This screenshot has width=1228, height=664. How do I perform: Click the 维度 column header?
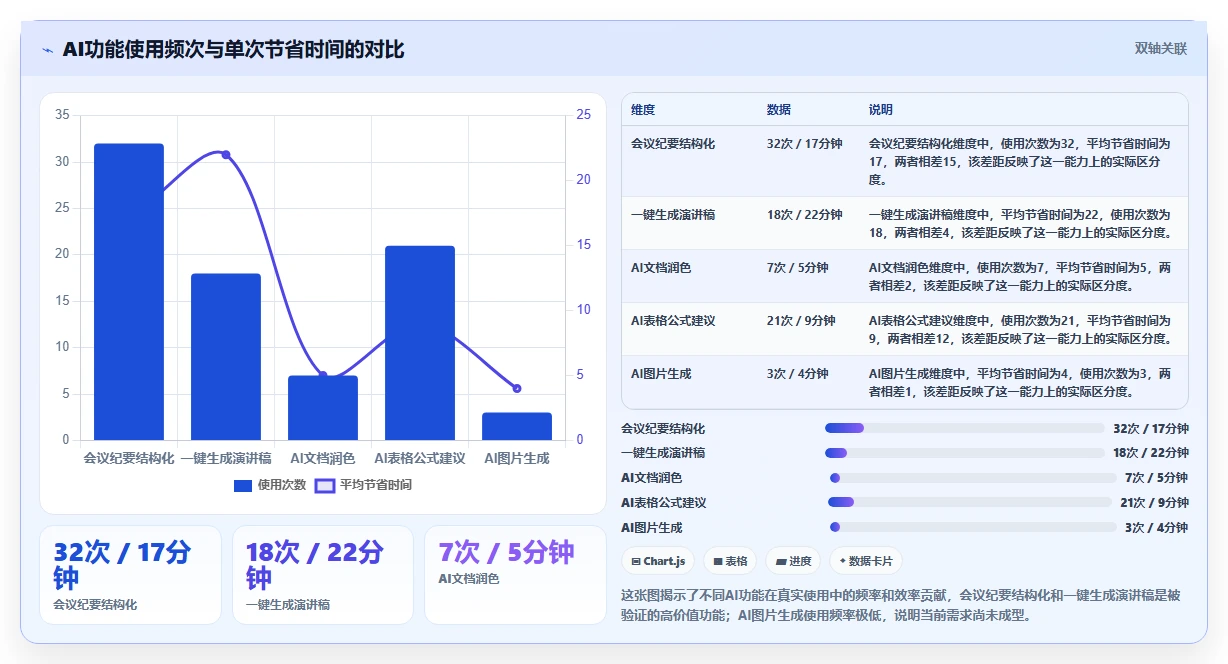tap(643, 110)
